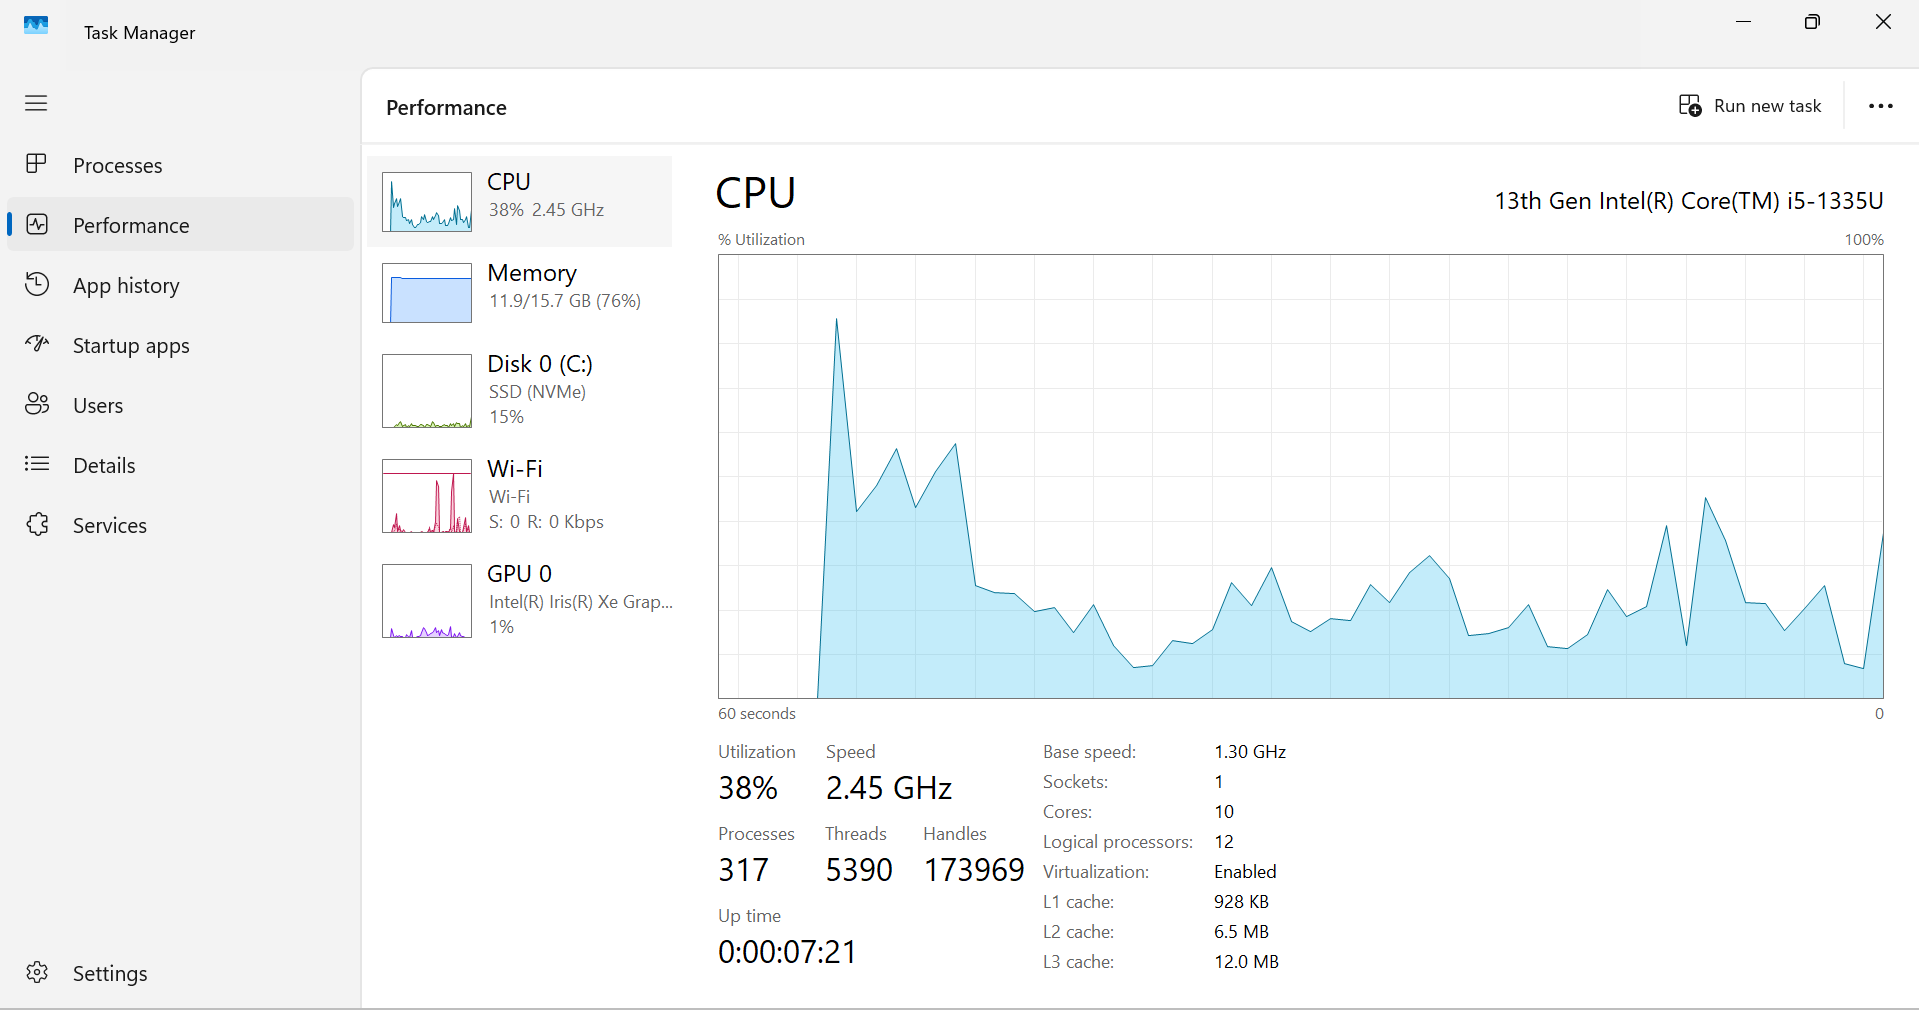Click the up time value 0:00:07:21
Viewport: 1919px width, 1010px height.
pyautogui.click(x=787, y=952)
